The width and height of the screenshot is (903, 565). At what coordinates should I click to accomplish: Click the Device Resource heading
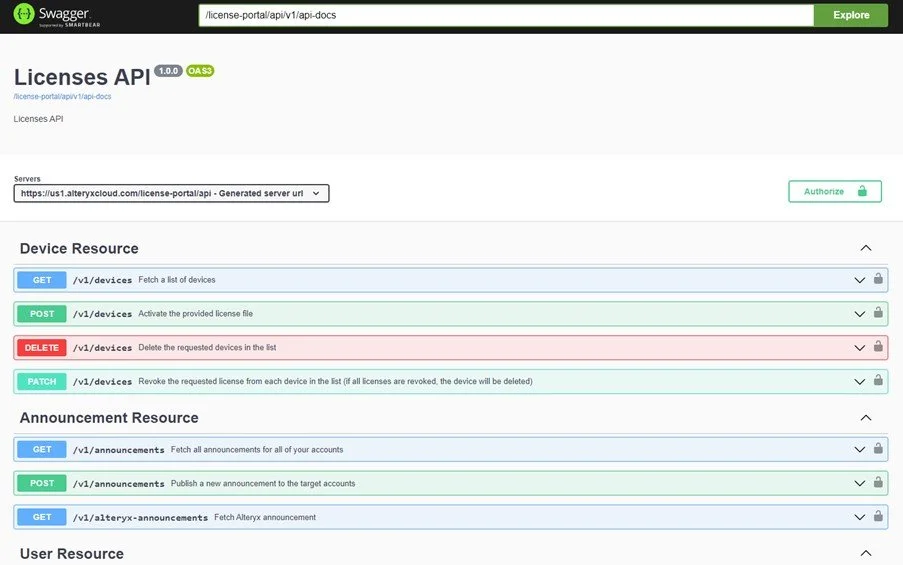point(79,248)
